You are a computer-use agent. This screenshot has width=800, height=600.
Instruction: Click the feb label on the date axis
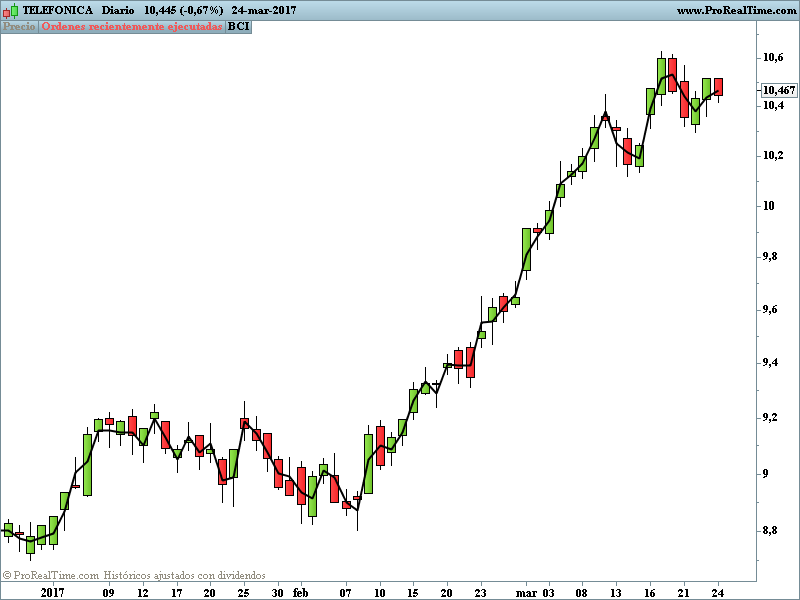pos(301,593)
